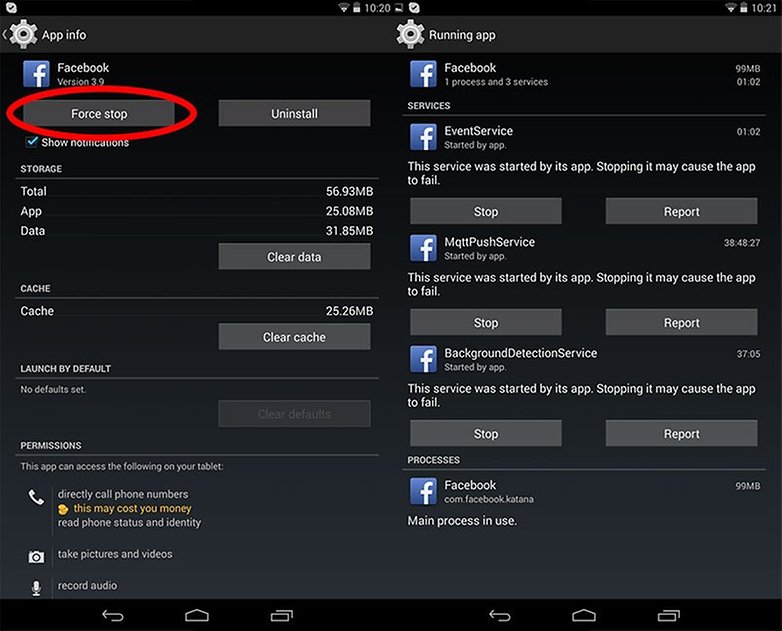782x631 pixels.
Task: Open the App info settings gear icon
Action: pyautogui.click(x=23, y=34)
